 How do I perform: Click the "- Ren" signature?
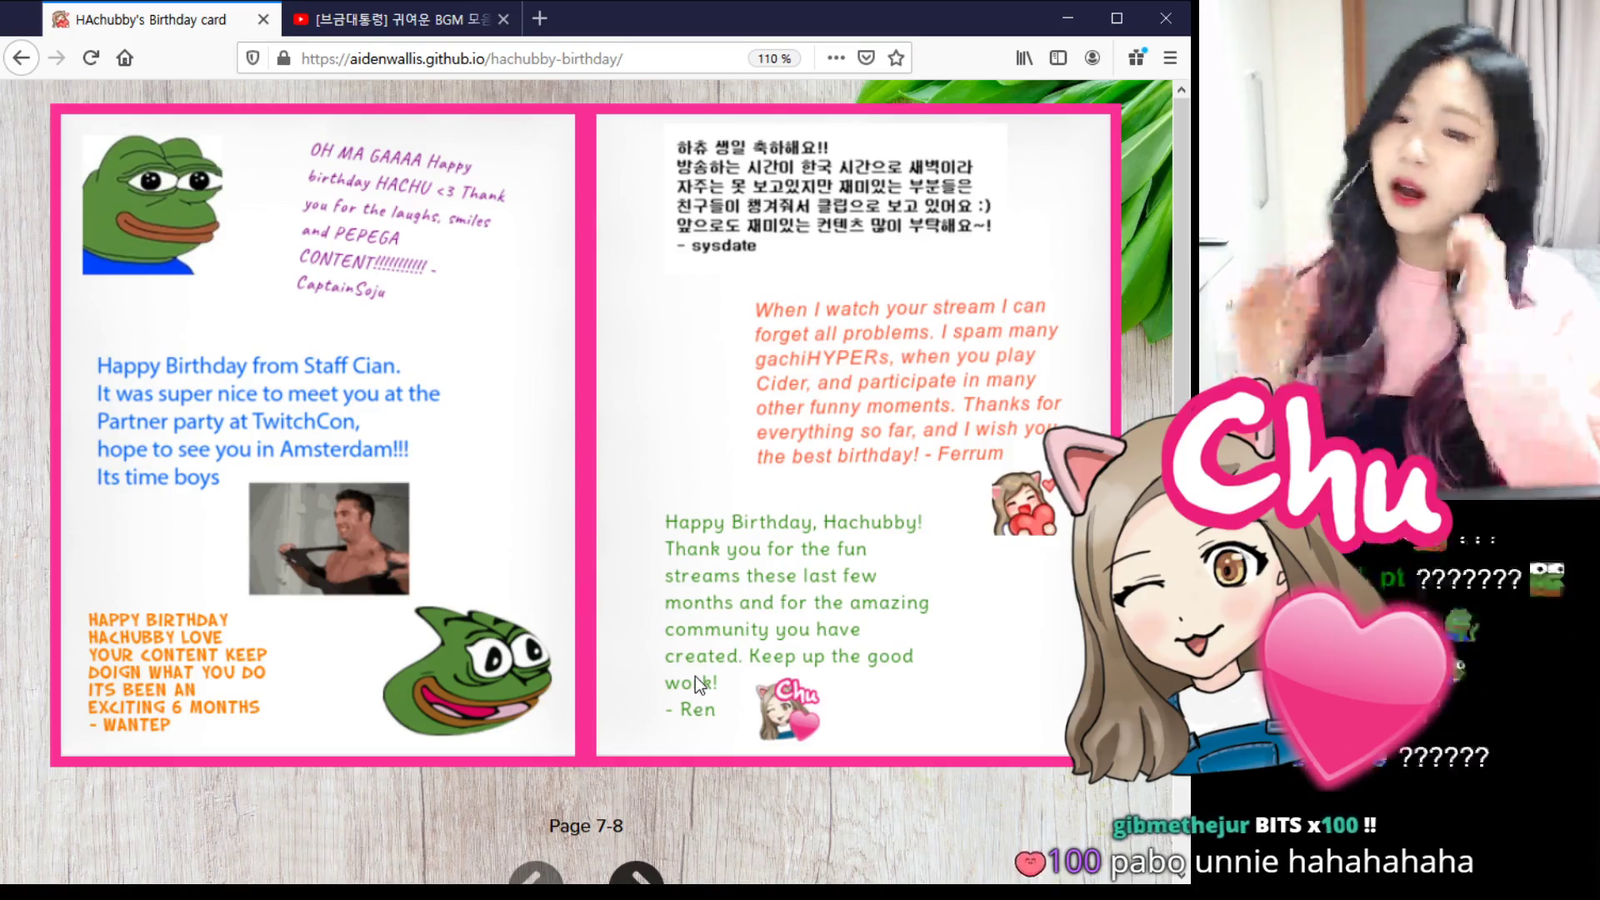pyautogui.click(x=690, y=709)
